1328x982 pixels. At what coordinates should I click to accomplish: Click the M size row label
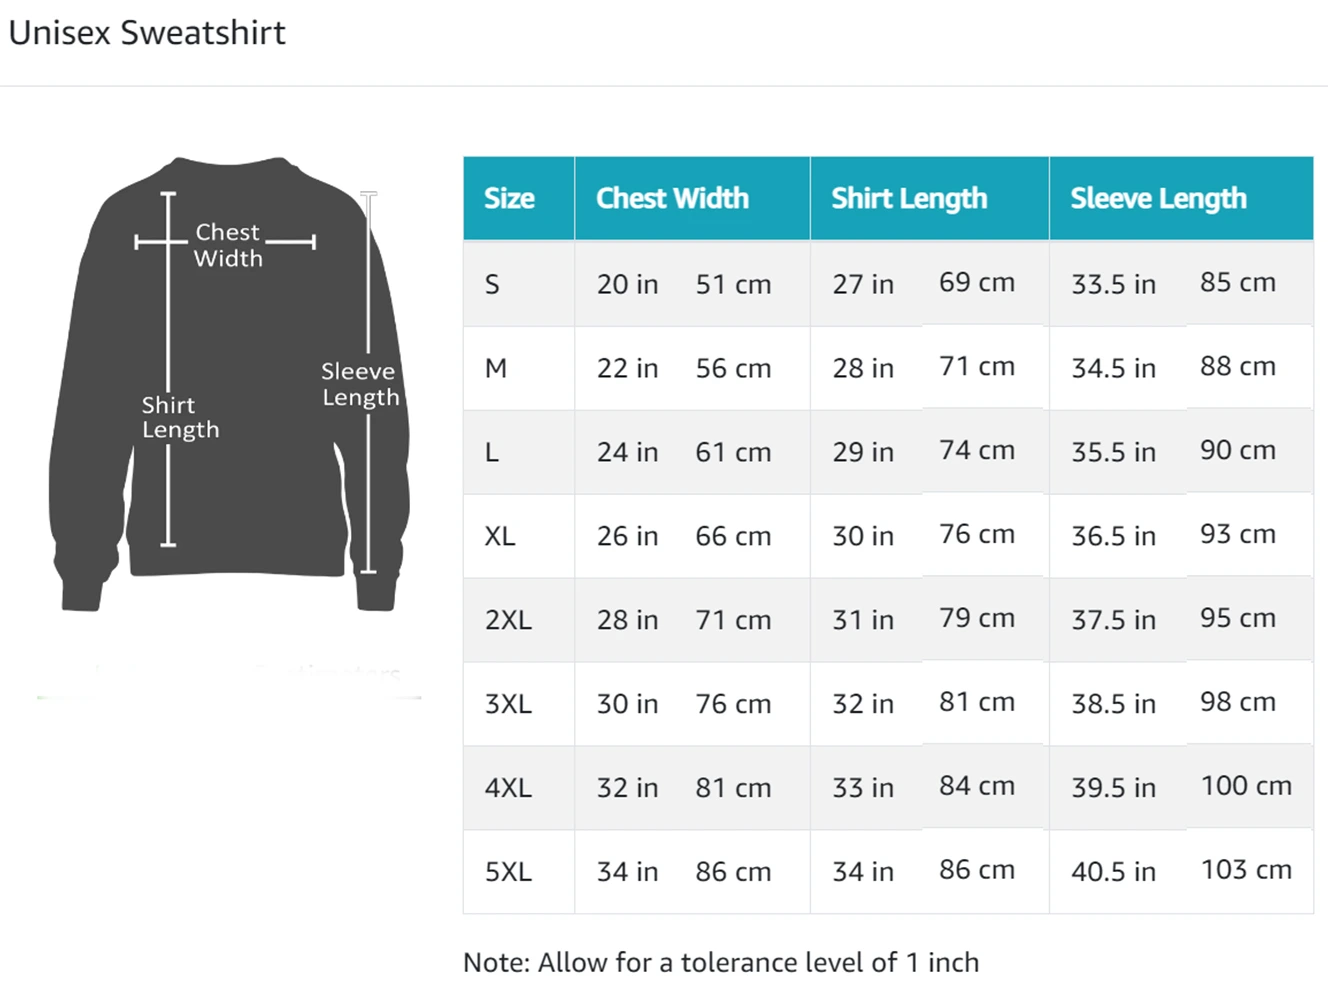click(x=496, y=368)
